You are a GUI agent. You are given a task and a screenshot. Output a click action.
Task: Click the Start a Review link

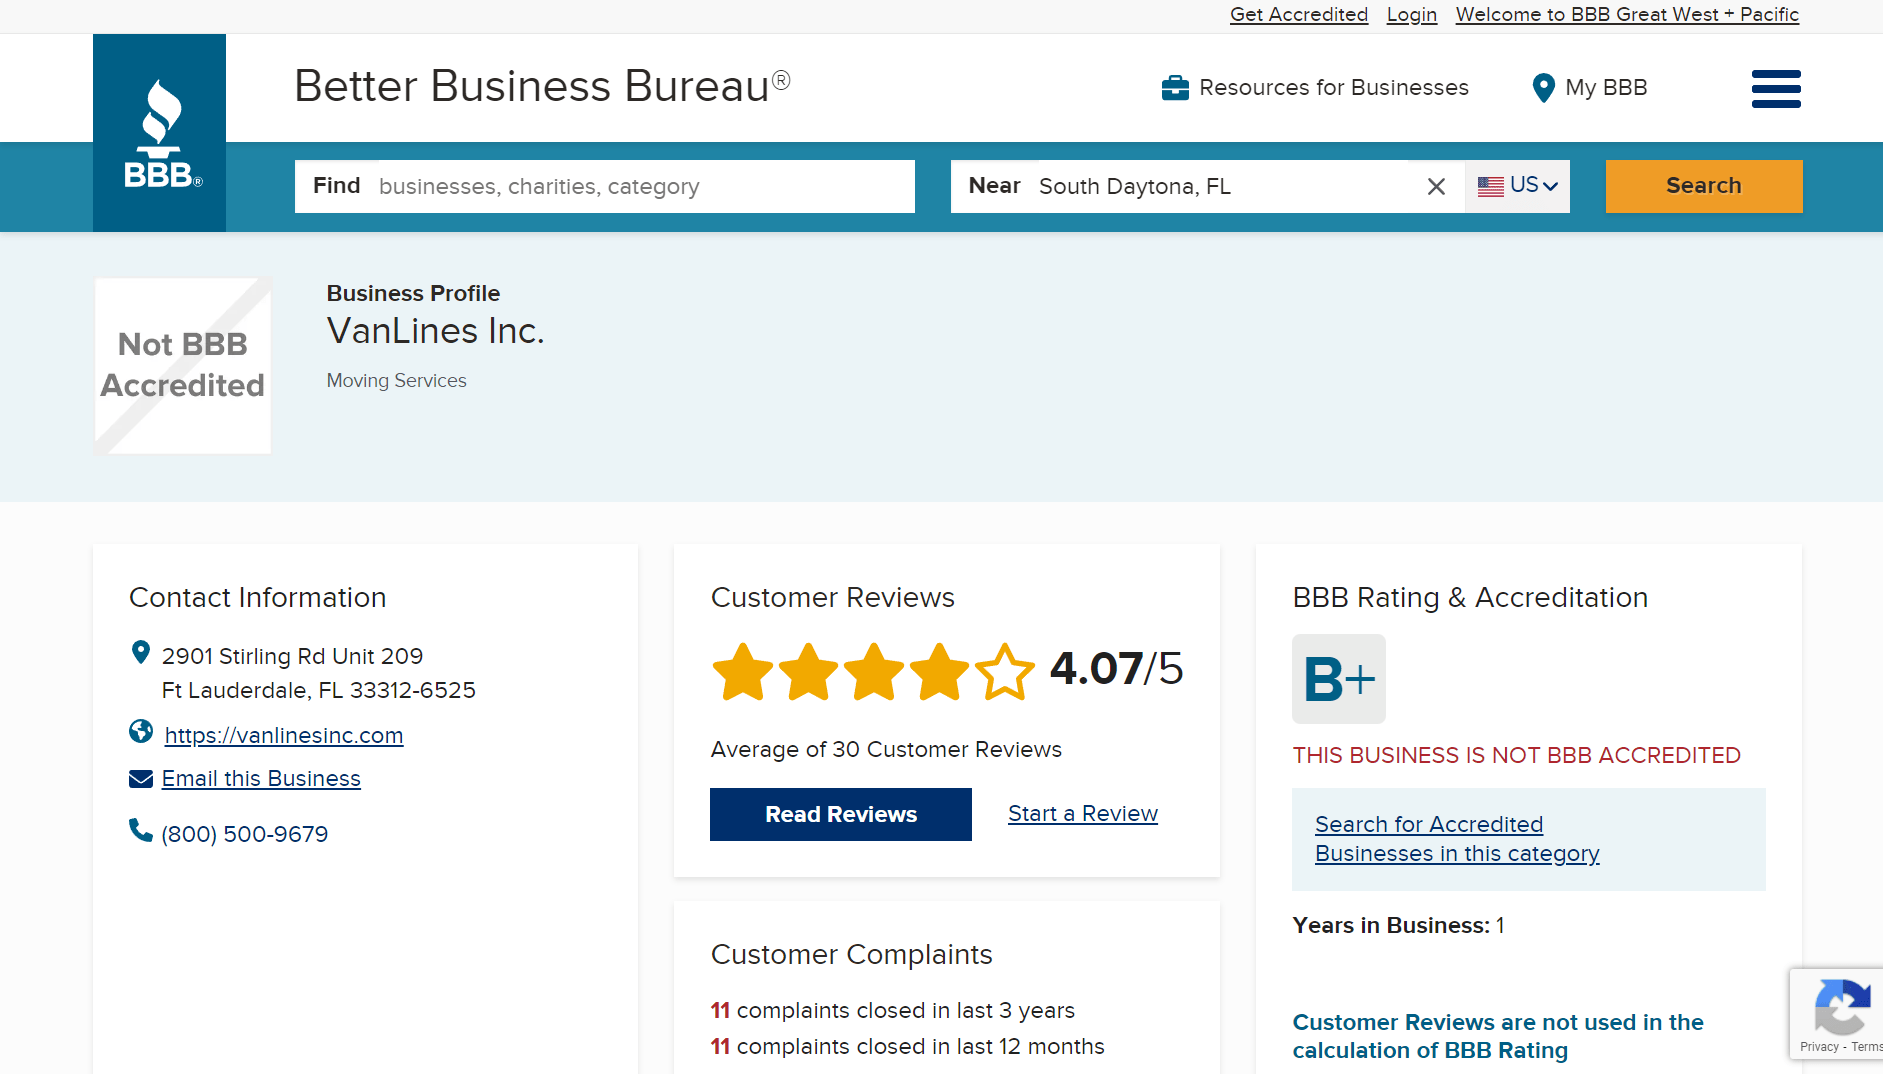coord(1083,814)
